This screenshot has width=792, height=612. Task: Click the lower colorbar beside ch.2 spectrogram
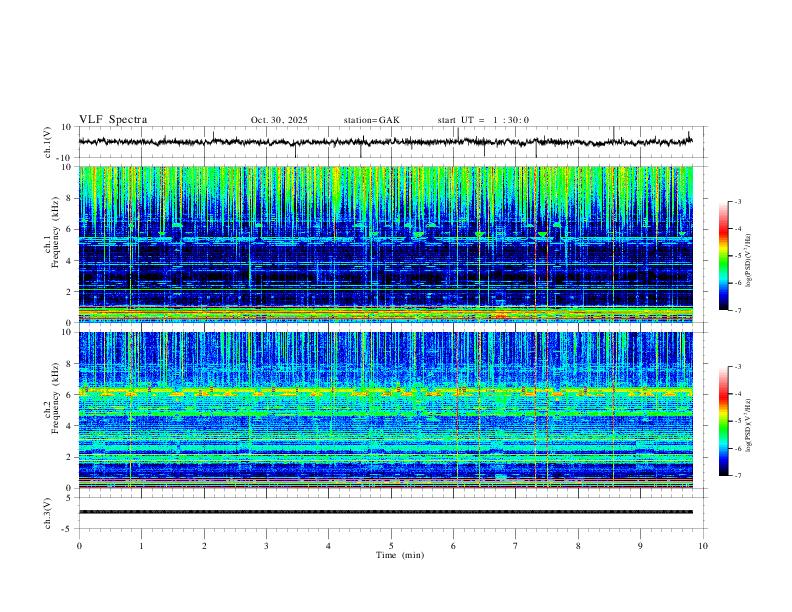[x=724, y=421]
